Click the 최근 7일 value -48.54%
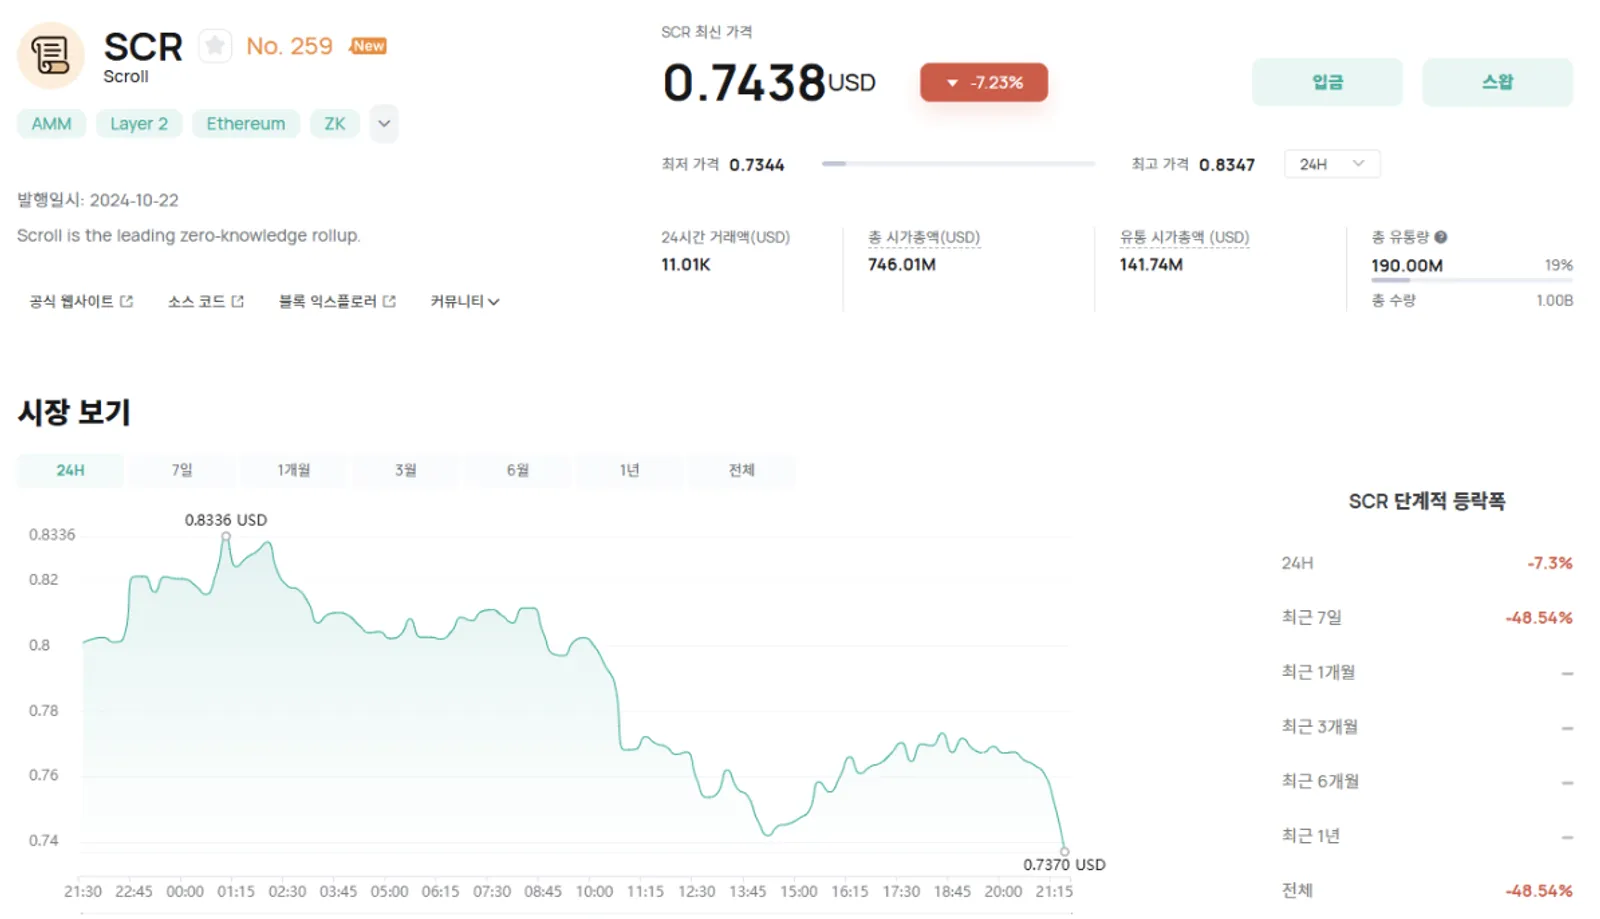Screen dimensions: 1600x919 [1539, 618]
